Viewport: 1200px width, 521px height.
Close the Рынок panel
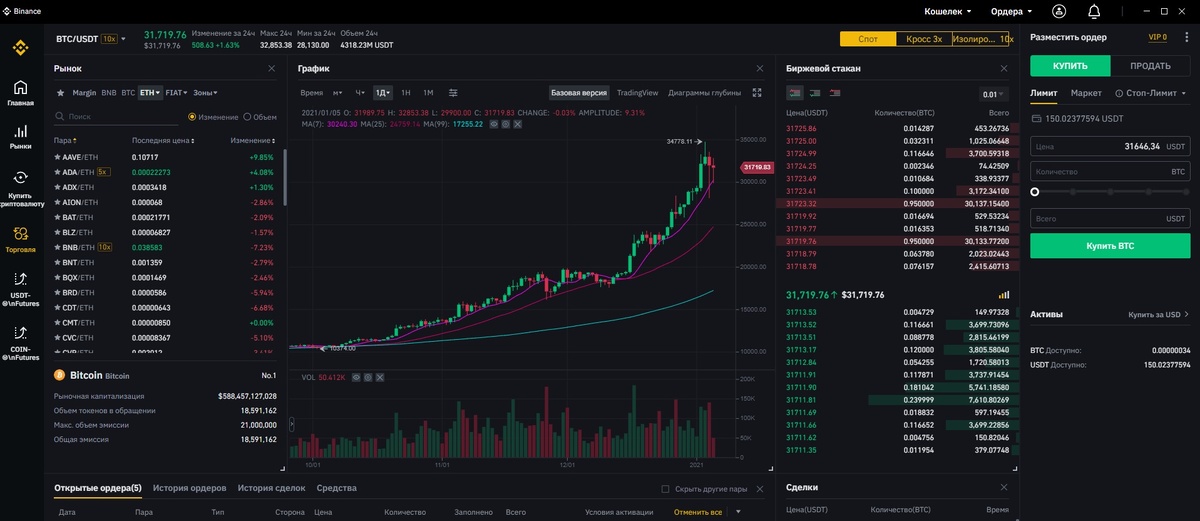[272, 68]
